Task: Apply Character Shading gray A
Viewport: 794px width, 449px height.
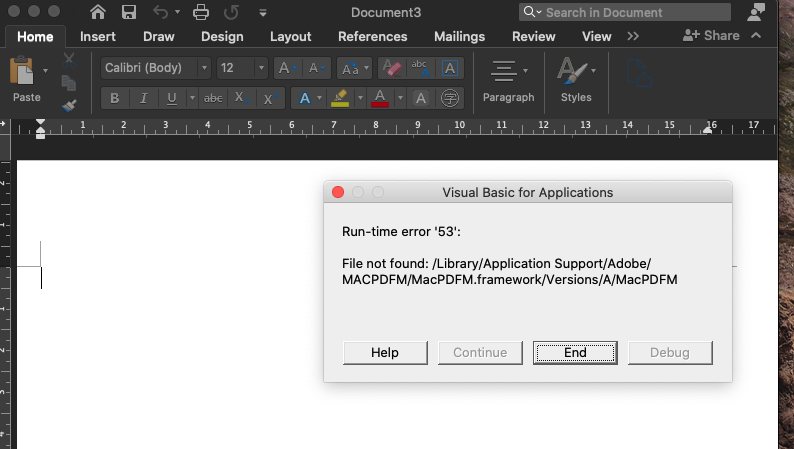Action: (x=421, y=98)
